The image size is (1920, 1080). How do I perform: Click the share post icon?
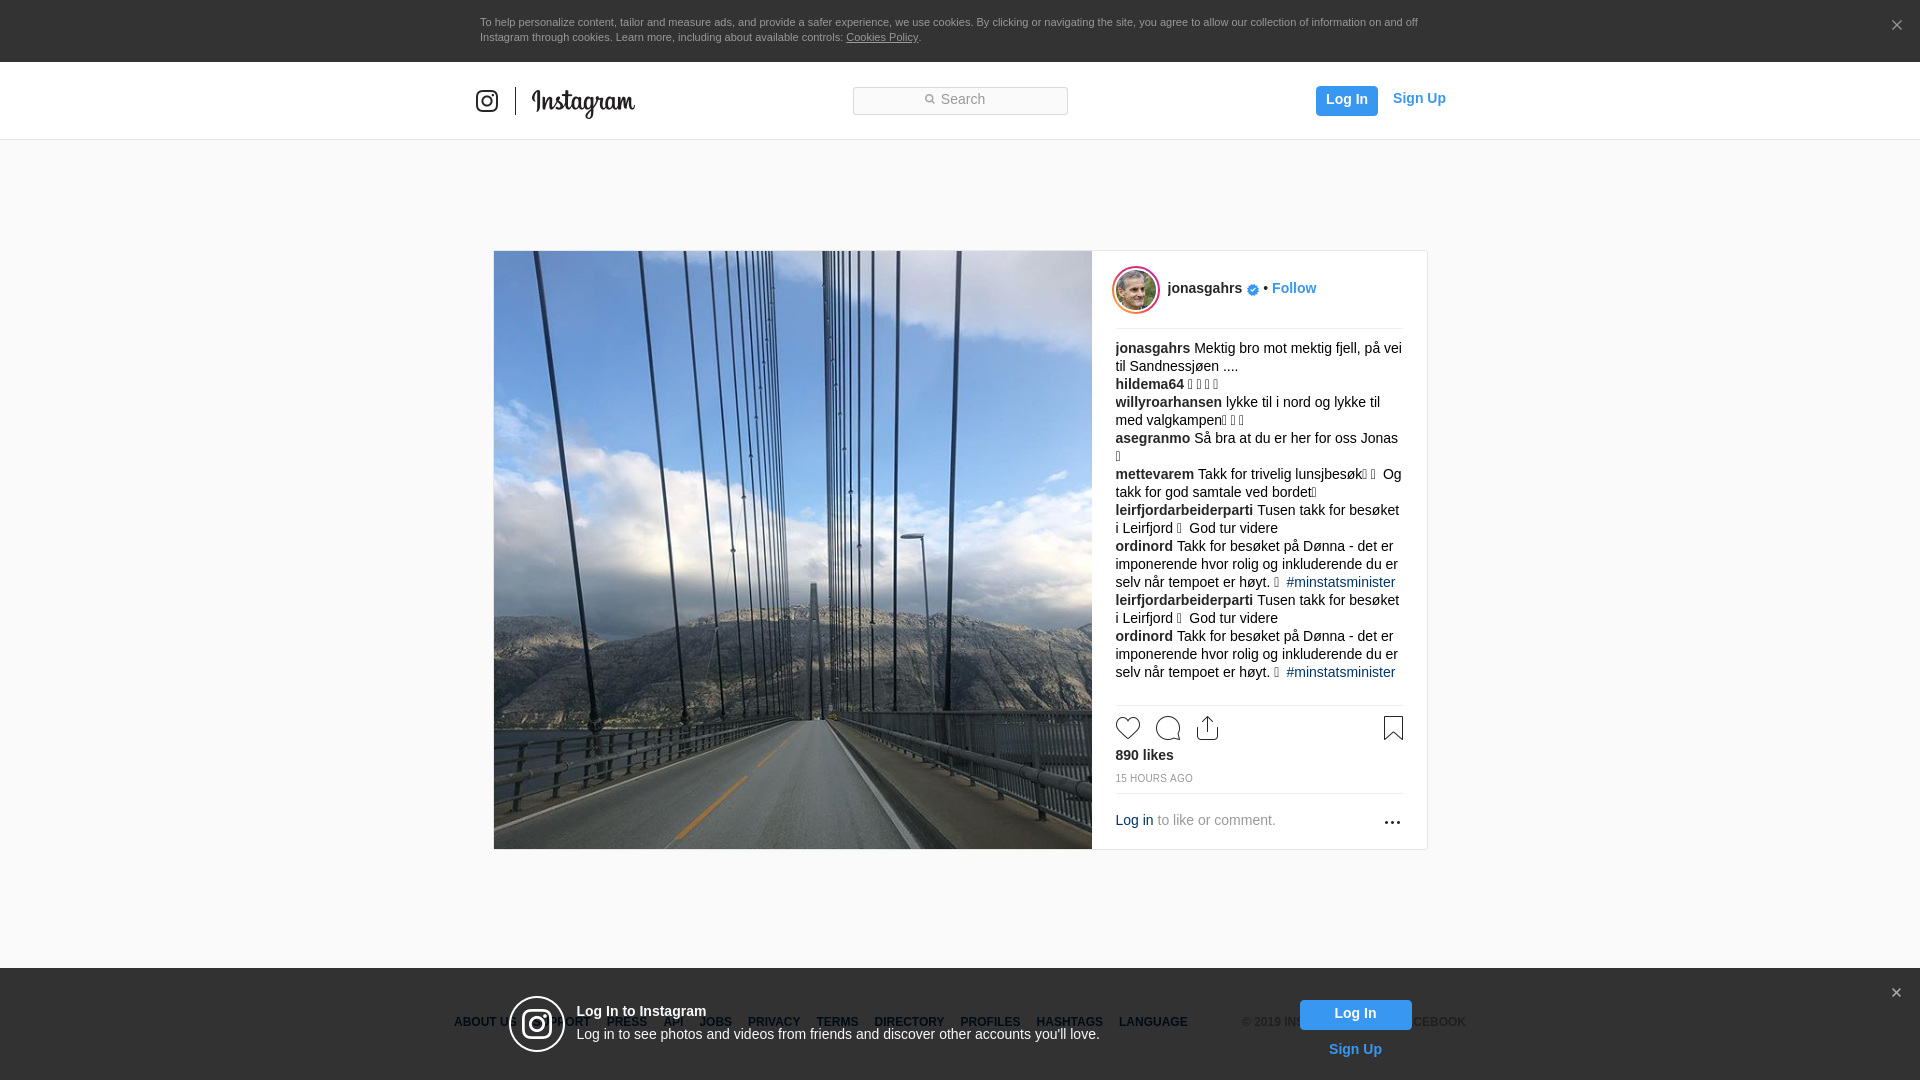point(1207,728)
